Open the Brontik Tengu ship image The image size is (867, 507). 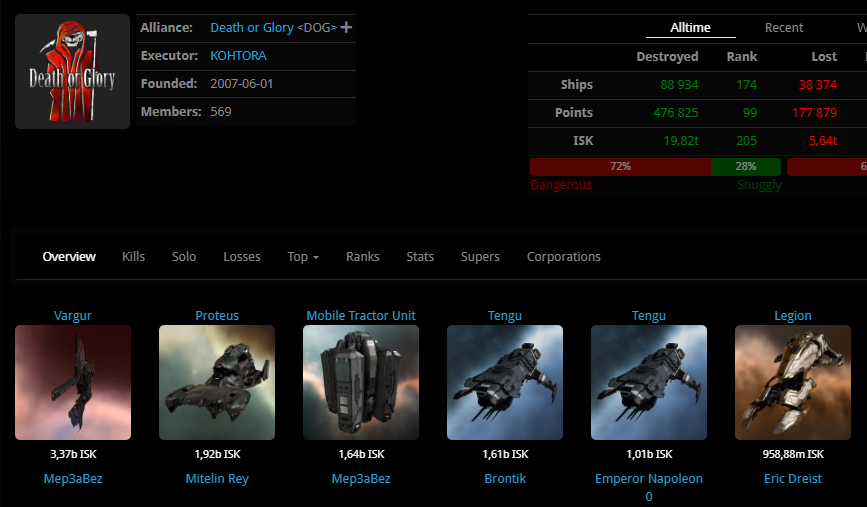tap(505, 382)
